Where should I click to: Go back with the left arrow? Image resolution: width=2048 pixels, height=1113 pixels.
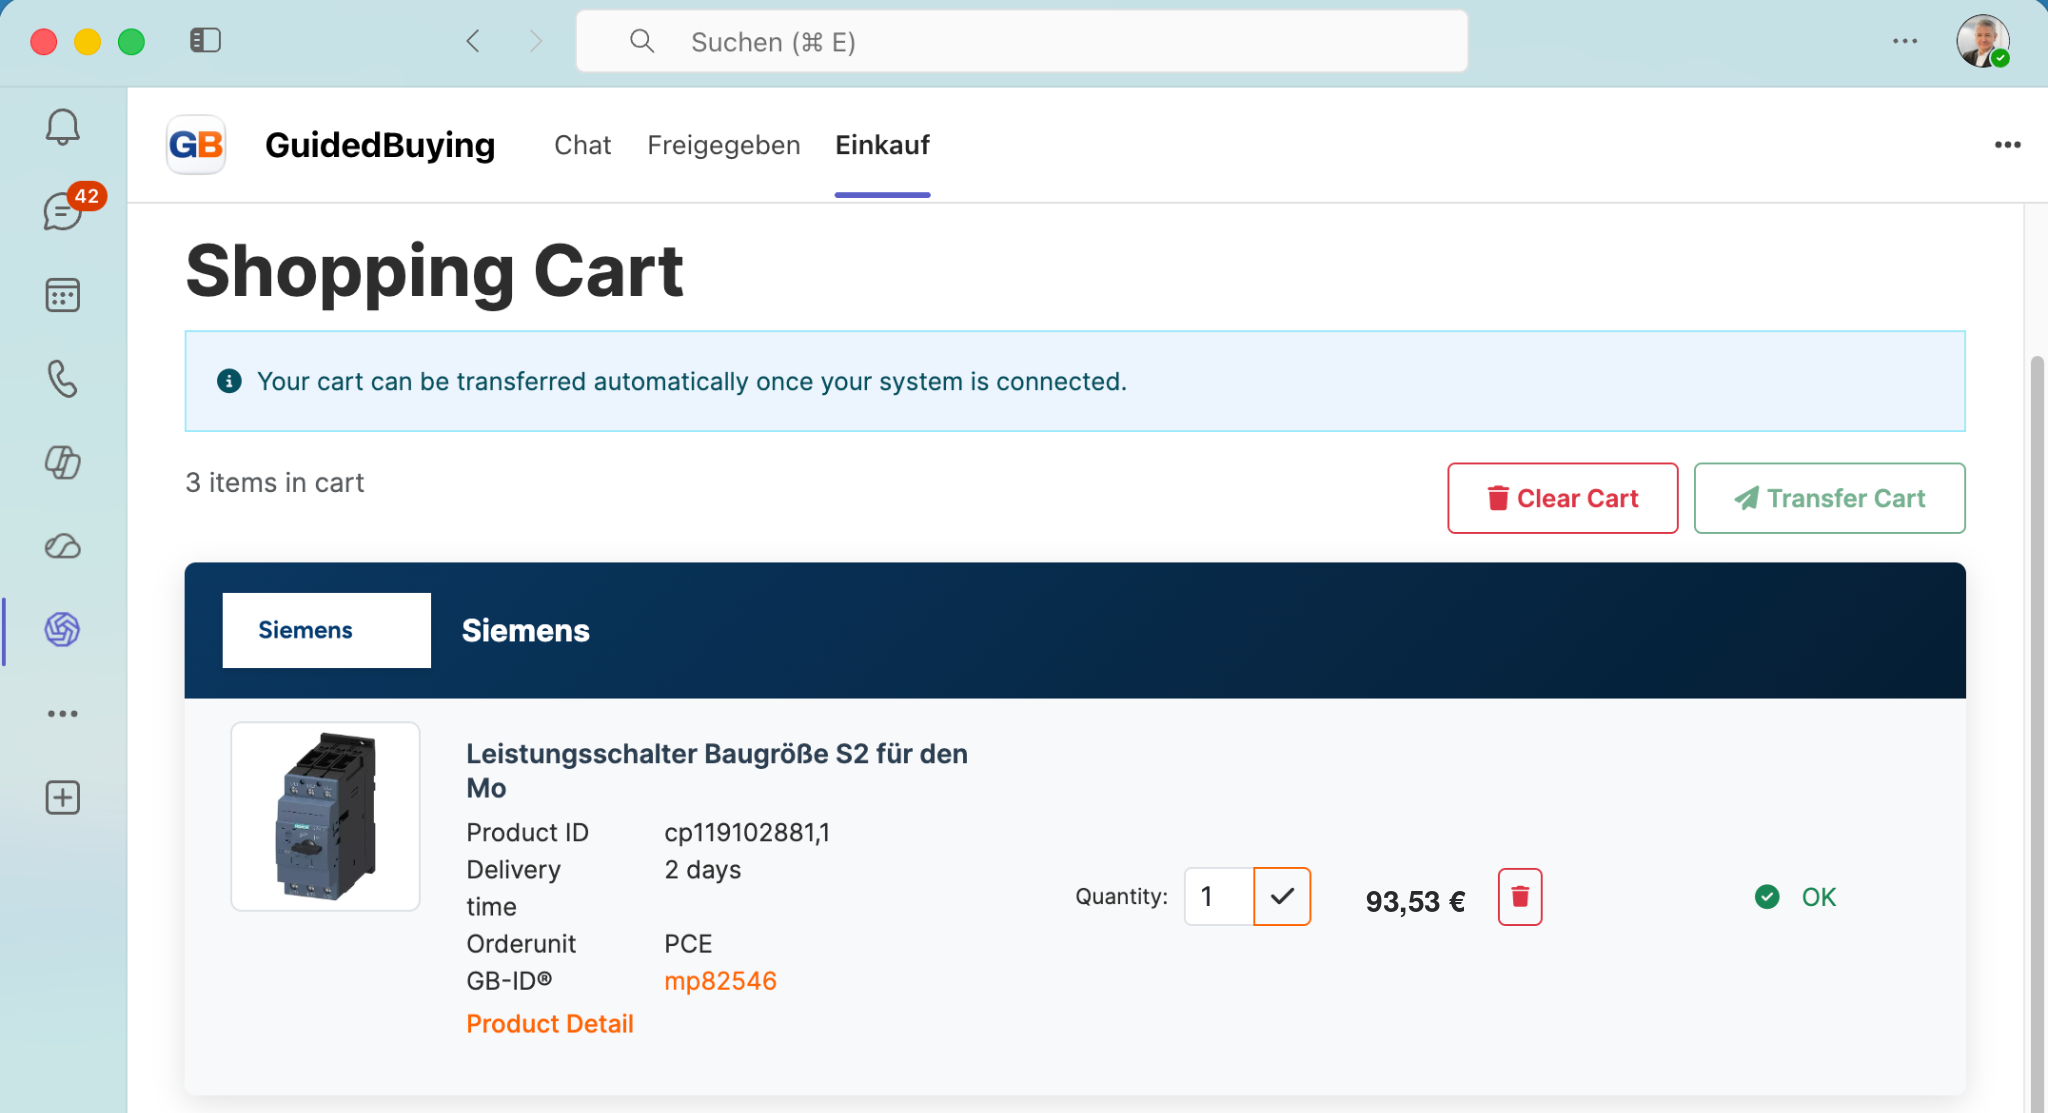click(473, 41)
